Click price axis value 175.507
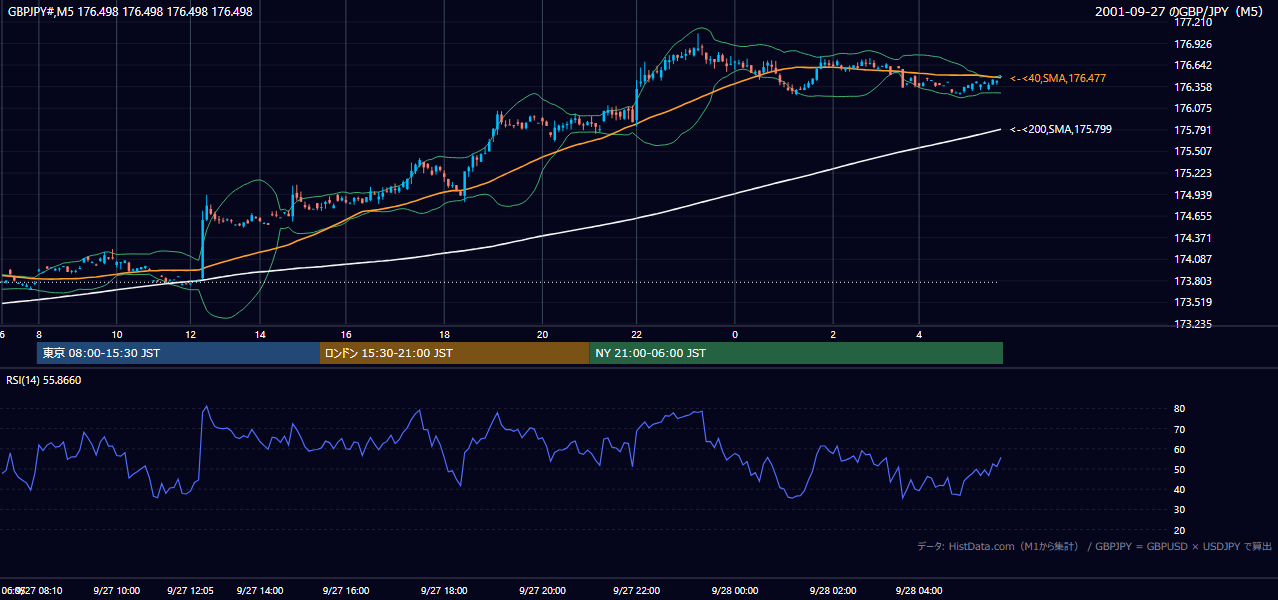Image resolution: width=1278 pixels, height=600 pixels. pyautogui.click(x=1193, y=151)
